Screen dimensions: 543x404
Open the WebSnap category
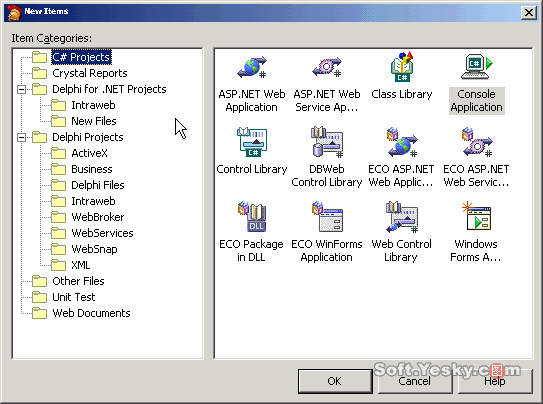[x=94, y=249]
